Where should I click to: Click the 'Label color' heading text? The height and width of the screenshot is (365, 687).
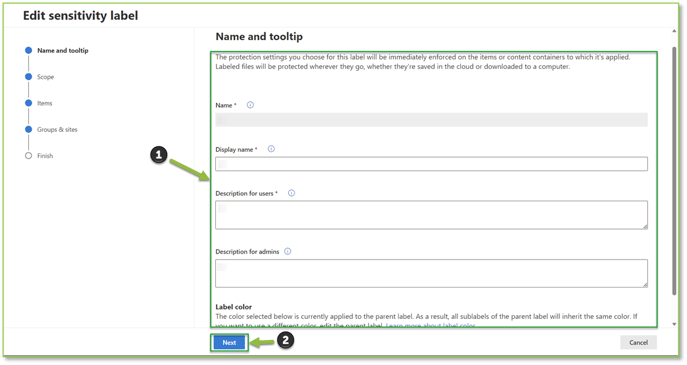pos(234,307)
